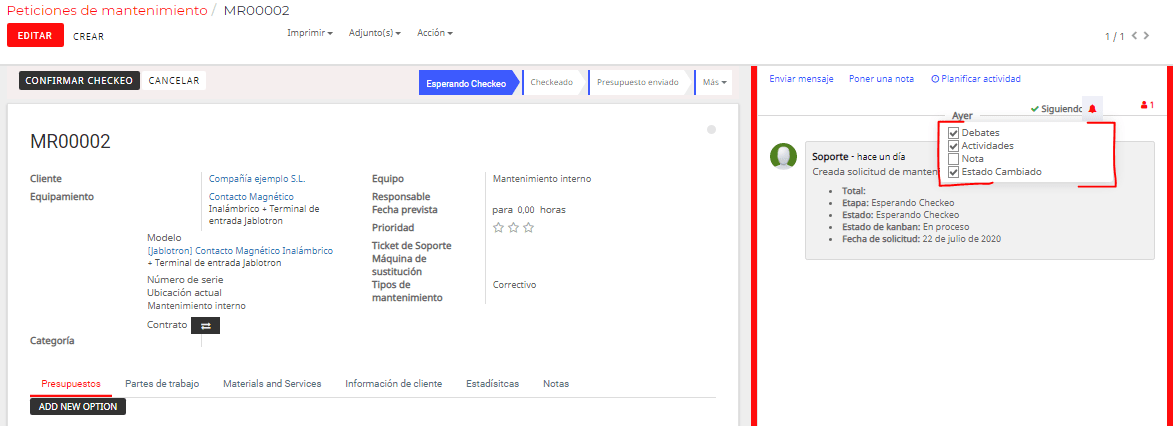Click CONFIRMAR CHECKEO button
Screen dimensions: 1173x426
[79, 81]
